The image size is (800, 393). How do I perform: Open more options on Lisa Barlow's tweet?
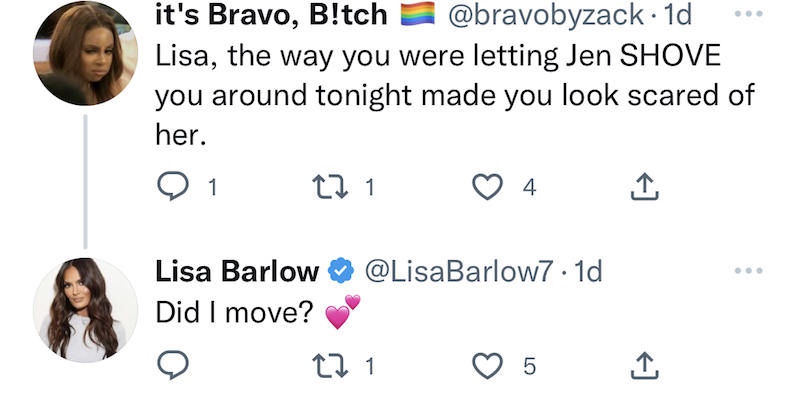tap(749, 271)
